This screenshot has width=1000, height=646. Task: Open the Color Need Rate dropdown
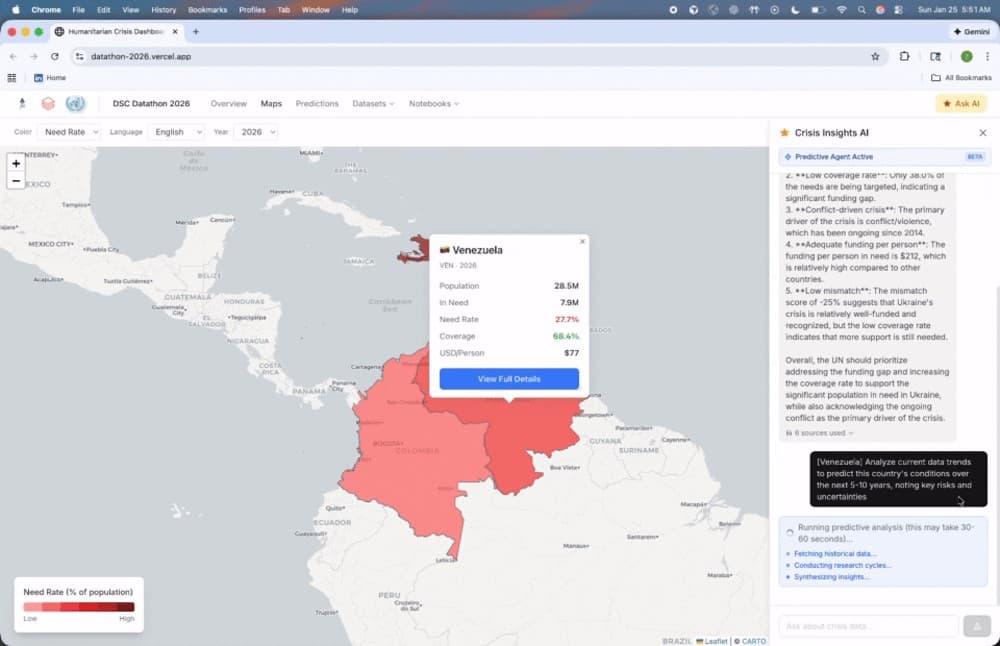tap(69, 132)
